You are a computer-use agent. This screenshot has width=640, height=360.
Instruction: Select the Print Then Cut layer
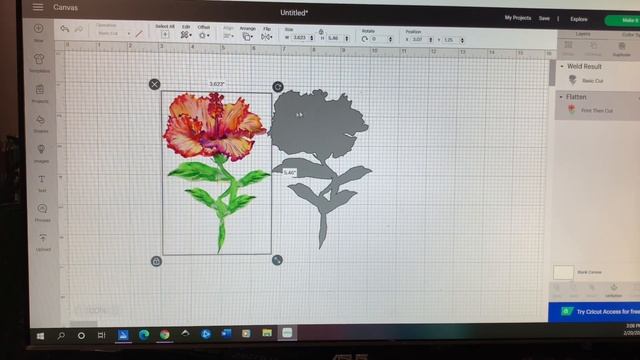597,110
